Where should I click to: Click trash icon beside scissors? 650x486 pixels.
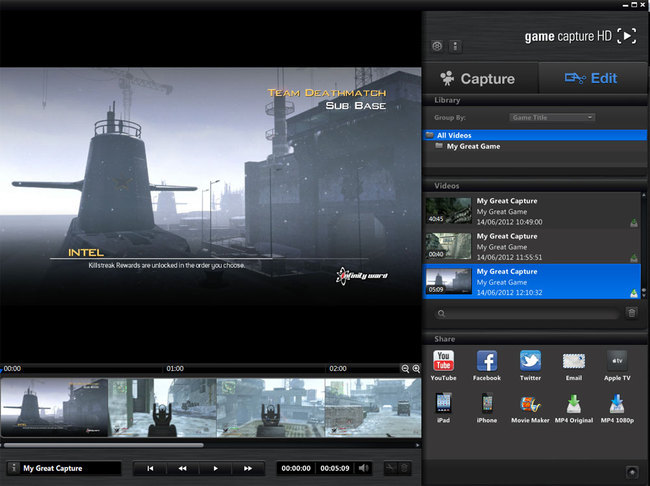405,468
